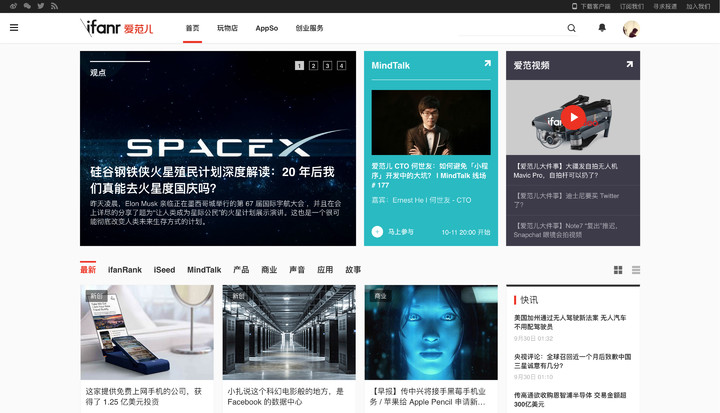Open 大疆发自拍无人机 Mavic Pro video link
This screenshot has width=720, height=413.
click(565, 170)
